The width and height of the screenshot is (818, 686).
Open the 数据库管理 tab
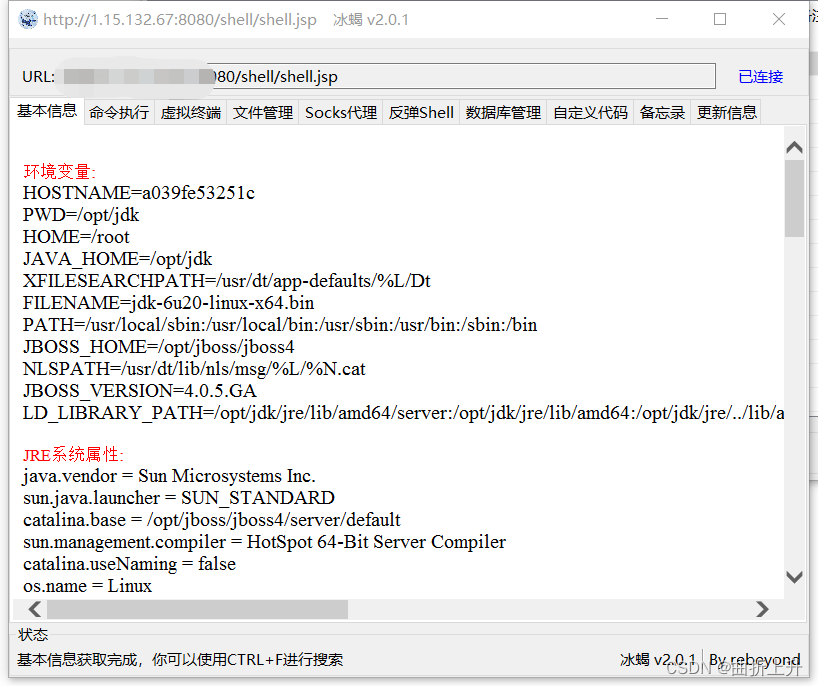tap(504, 112)
